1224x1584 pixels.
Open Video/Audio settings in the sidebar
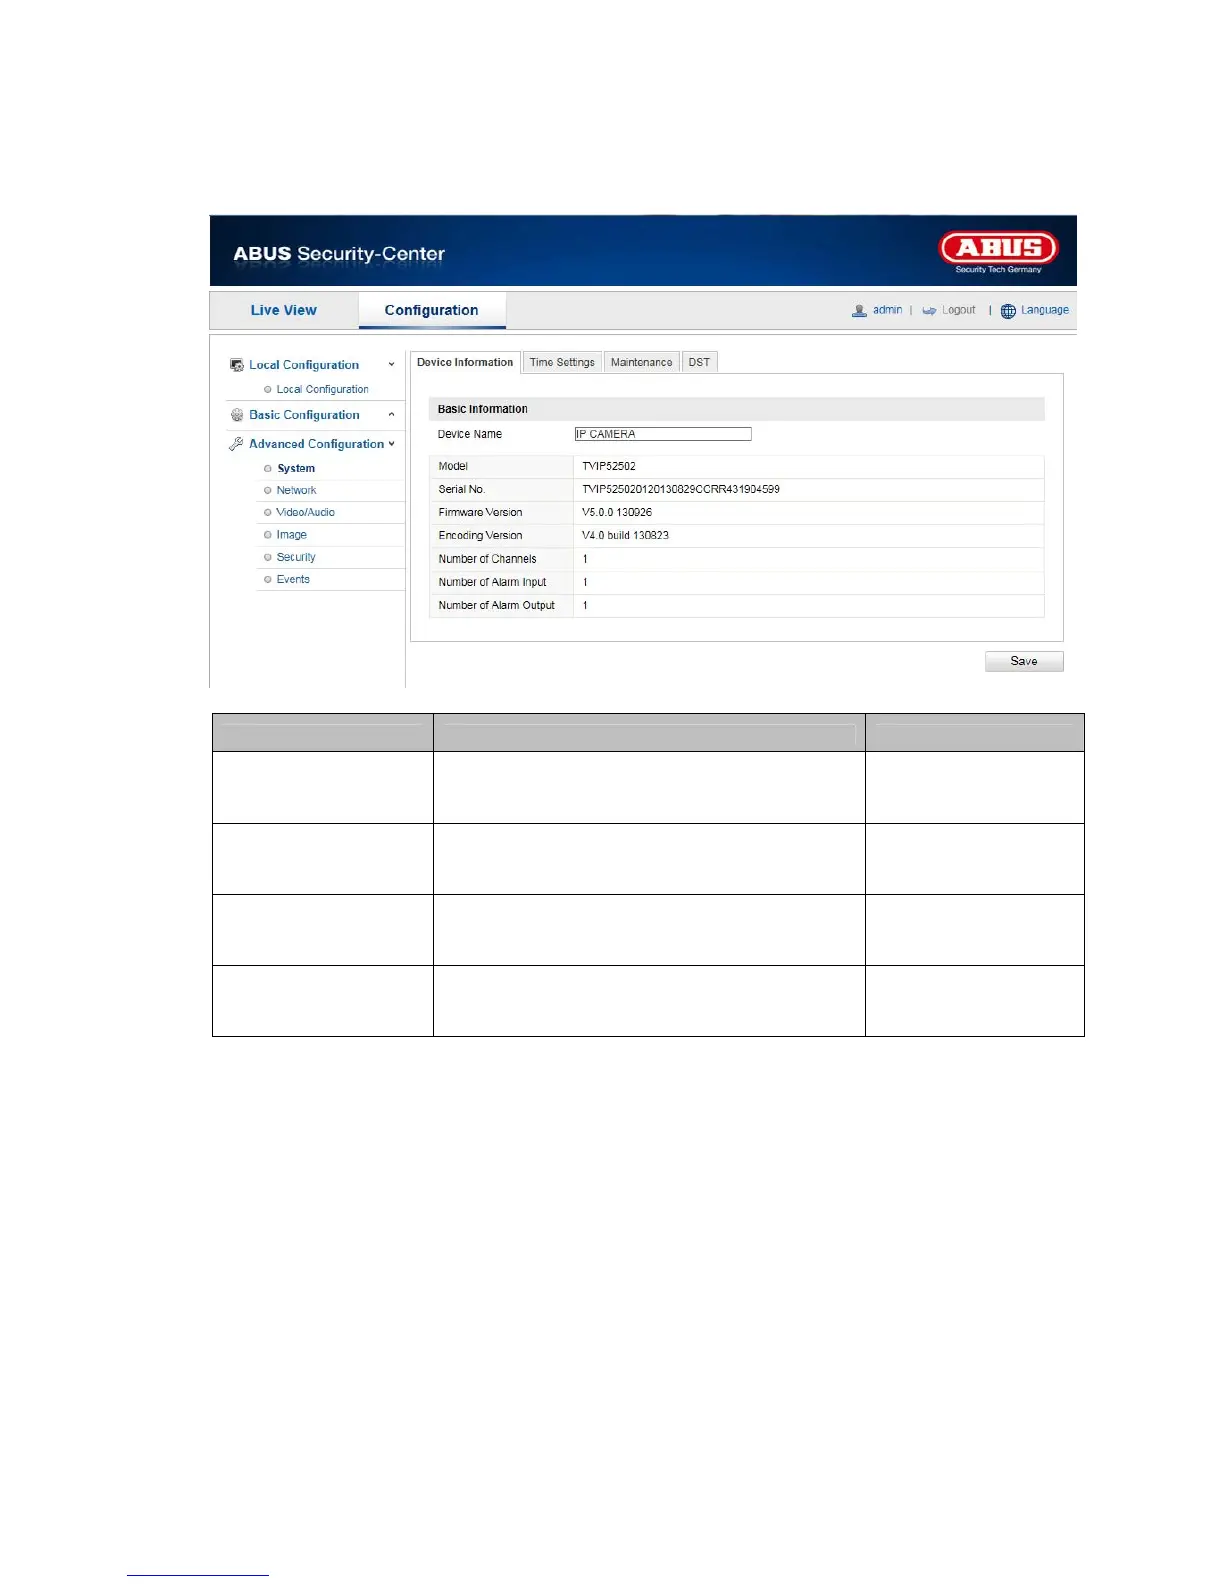[x=305, y=512]
